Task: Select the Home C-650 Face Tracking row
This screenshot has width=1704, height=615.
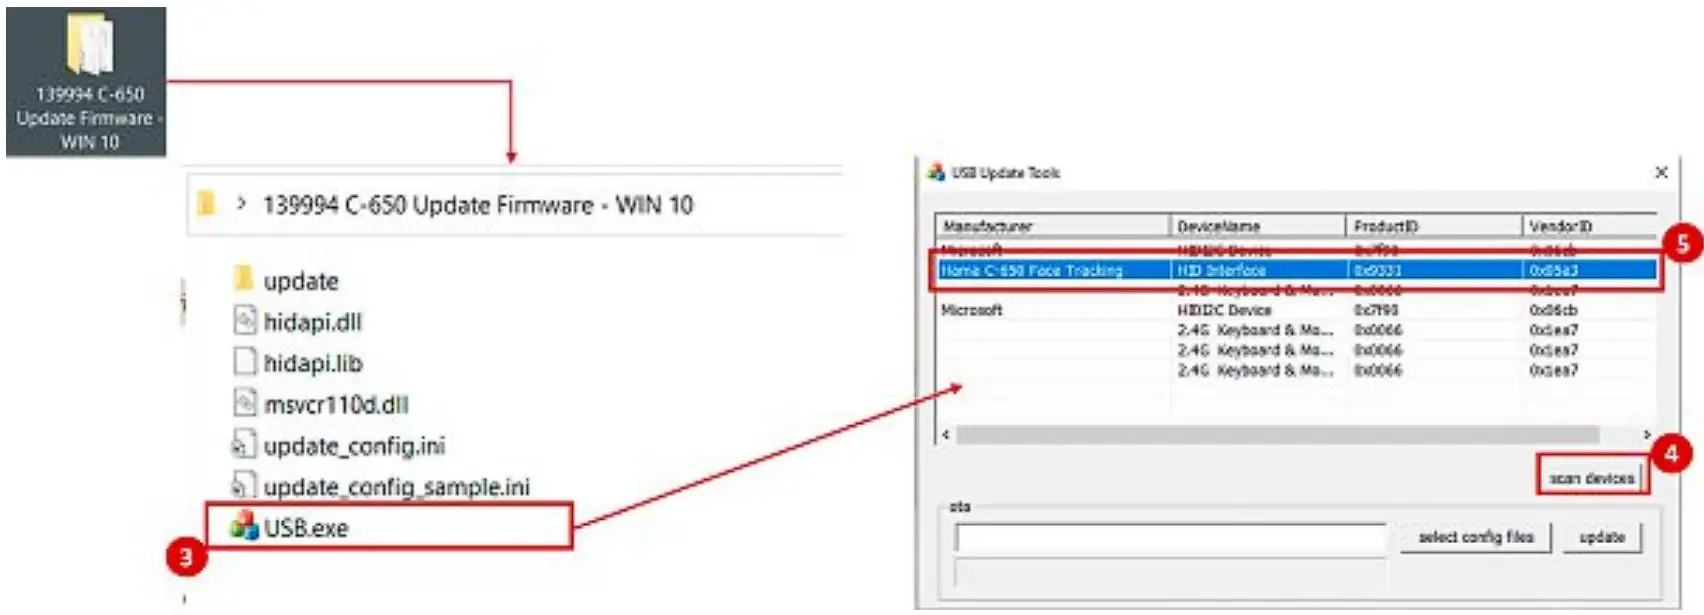Action: 1297,270
